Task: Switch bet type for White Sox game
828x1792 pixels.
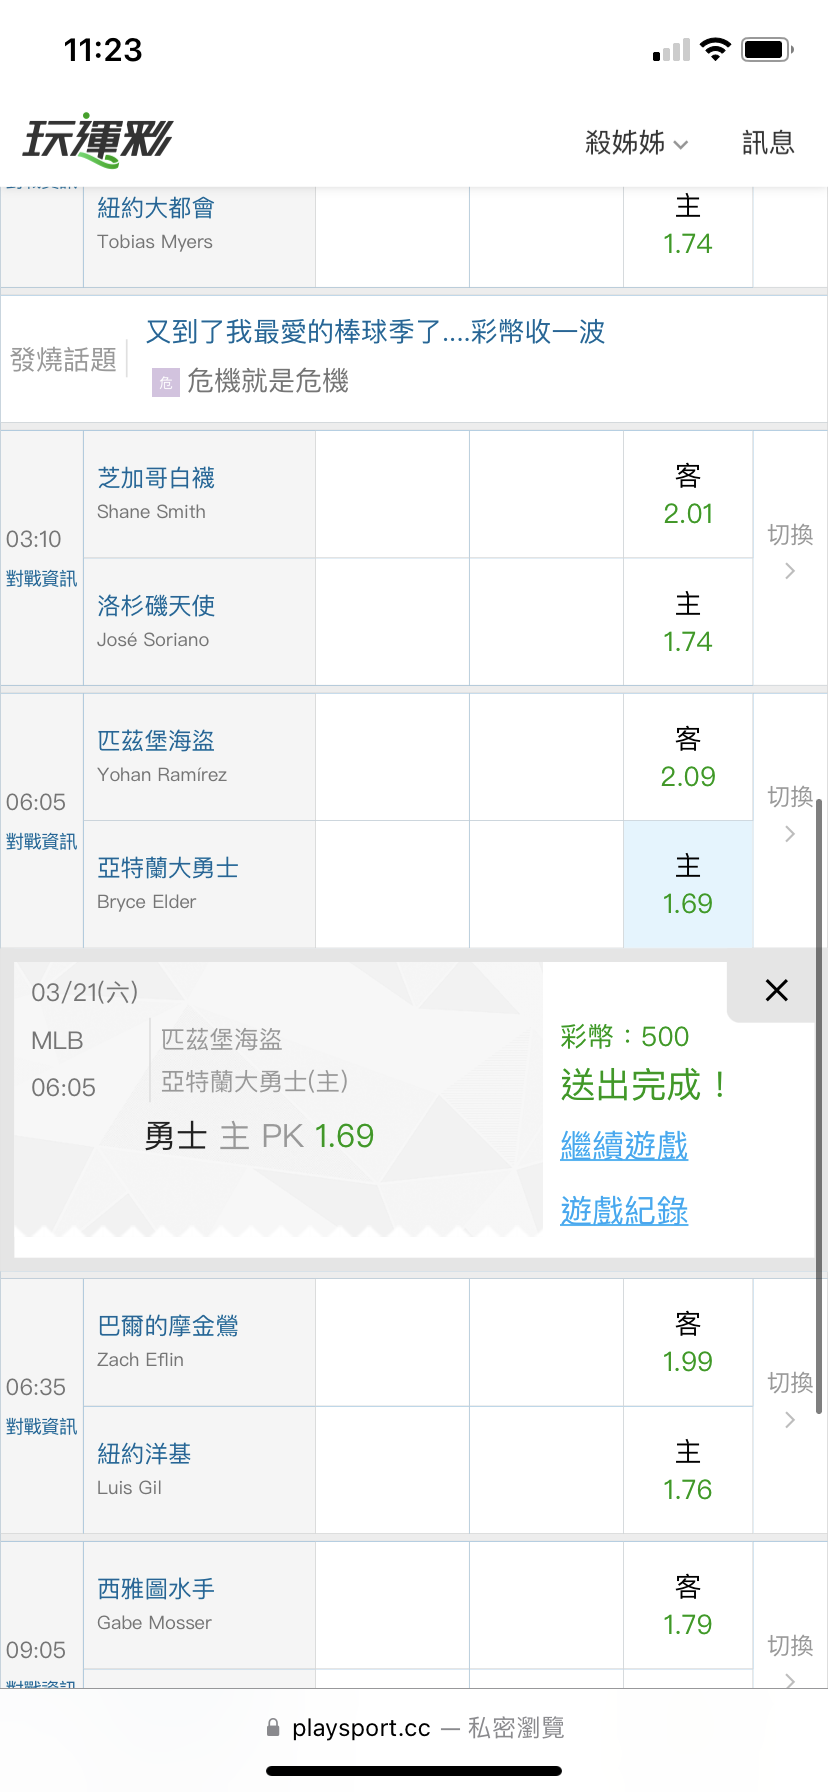Action: 790,550
